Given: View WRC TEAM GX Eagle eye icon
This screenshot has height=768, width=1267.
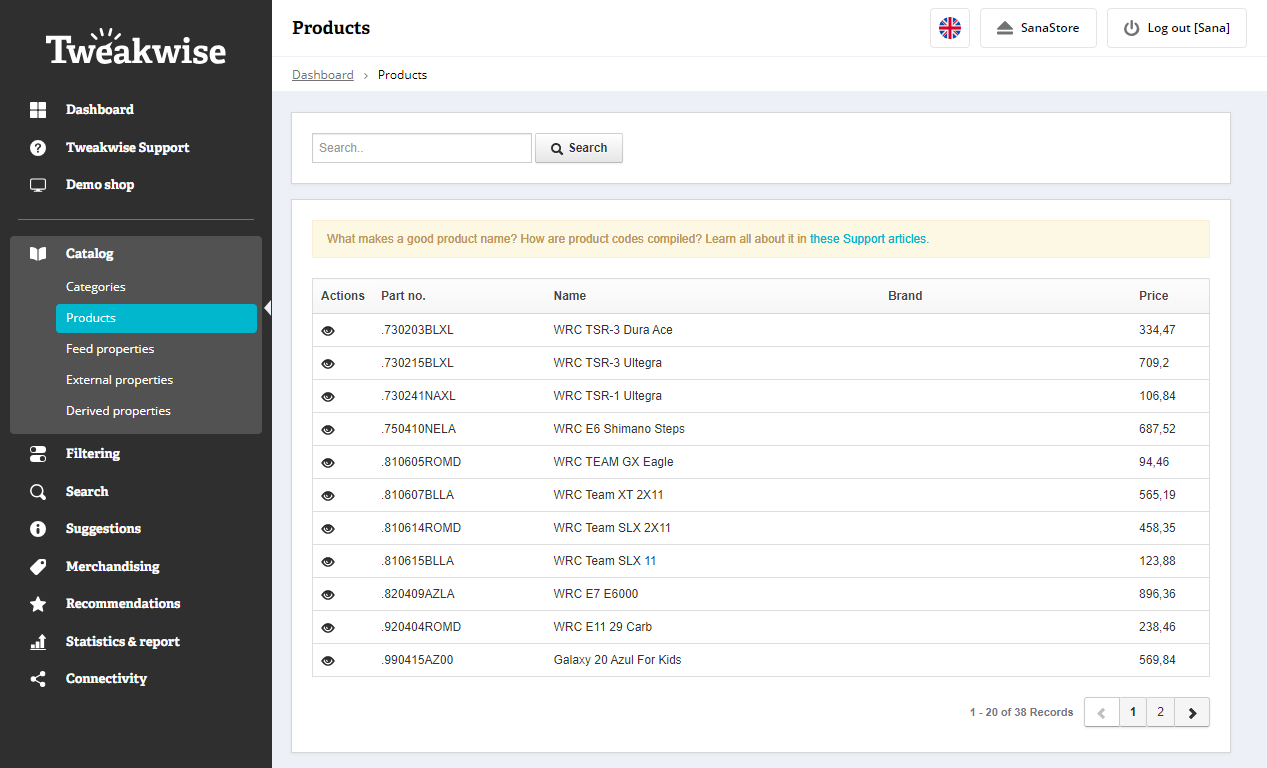Looking at the screenshot, I should click(328, 462).
